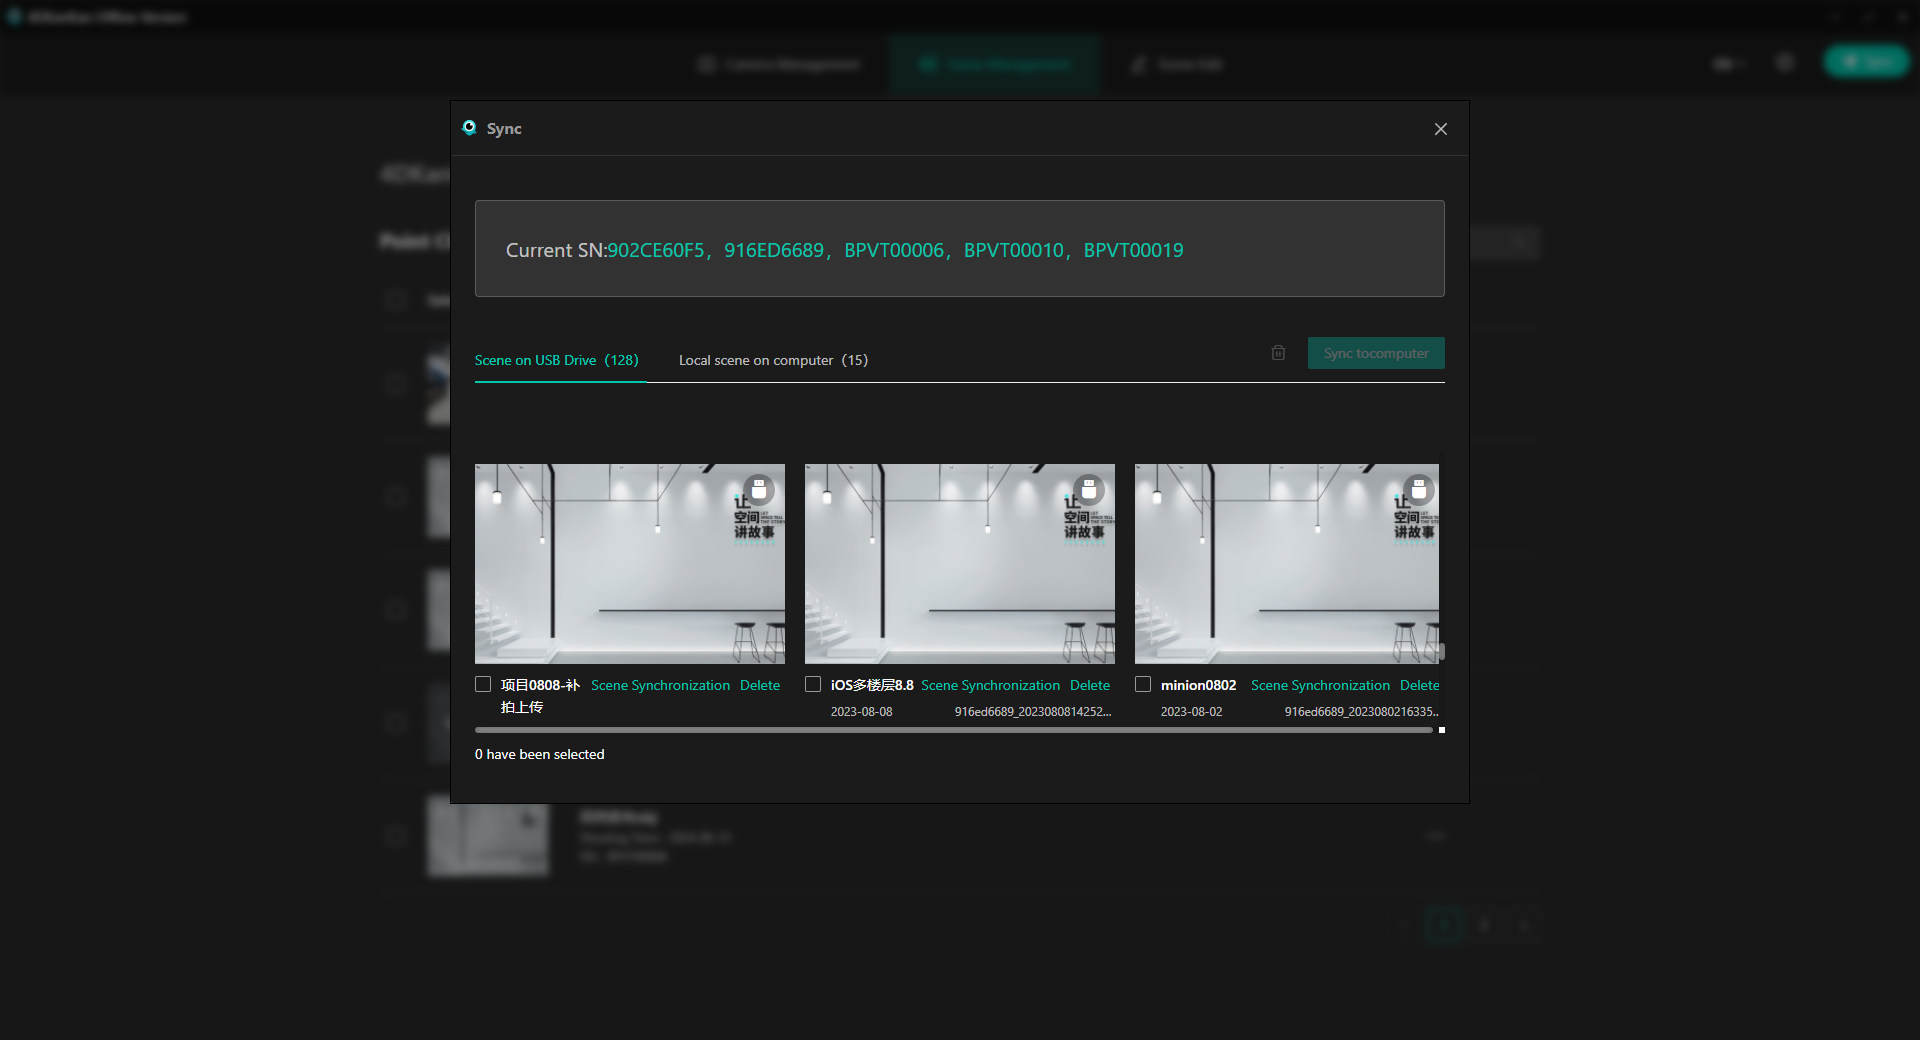The image size is (1920, 1040).
Task: Click Scene Synchronization for minion0802
Action: 1320,685
